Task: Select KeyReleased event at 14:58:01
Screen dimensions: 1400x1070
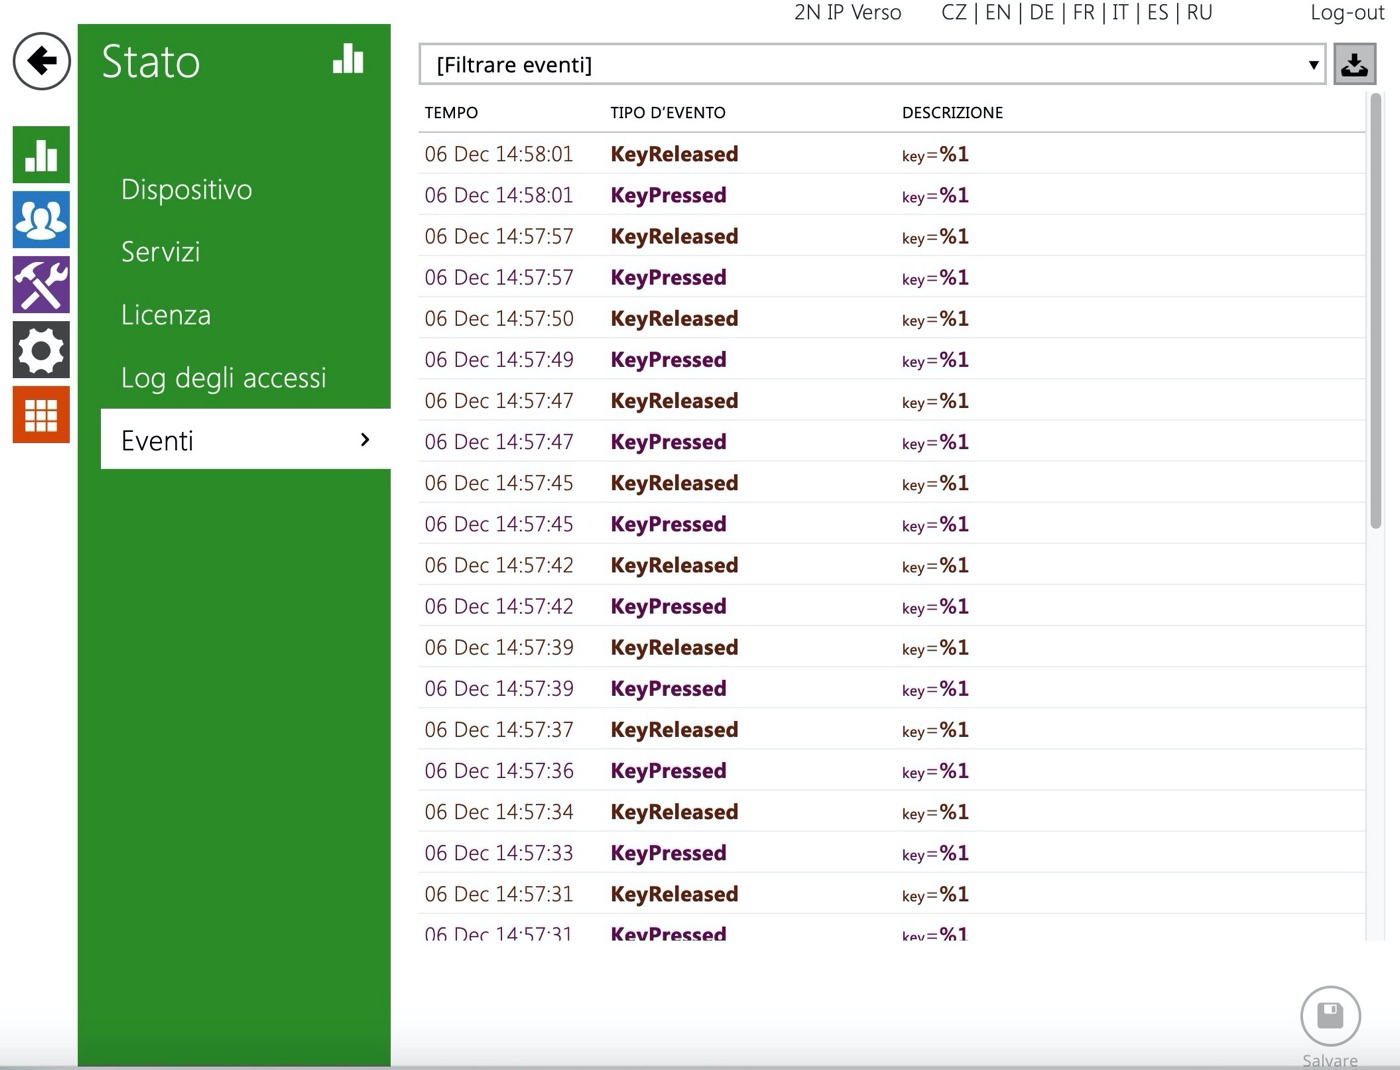Action: click(892, 154)
